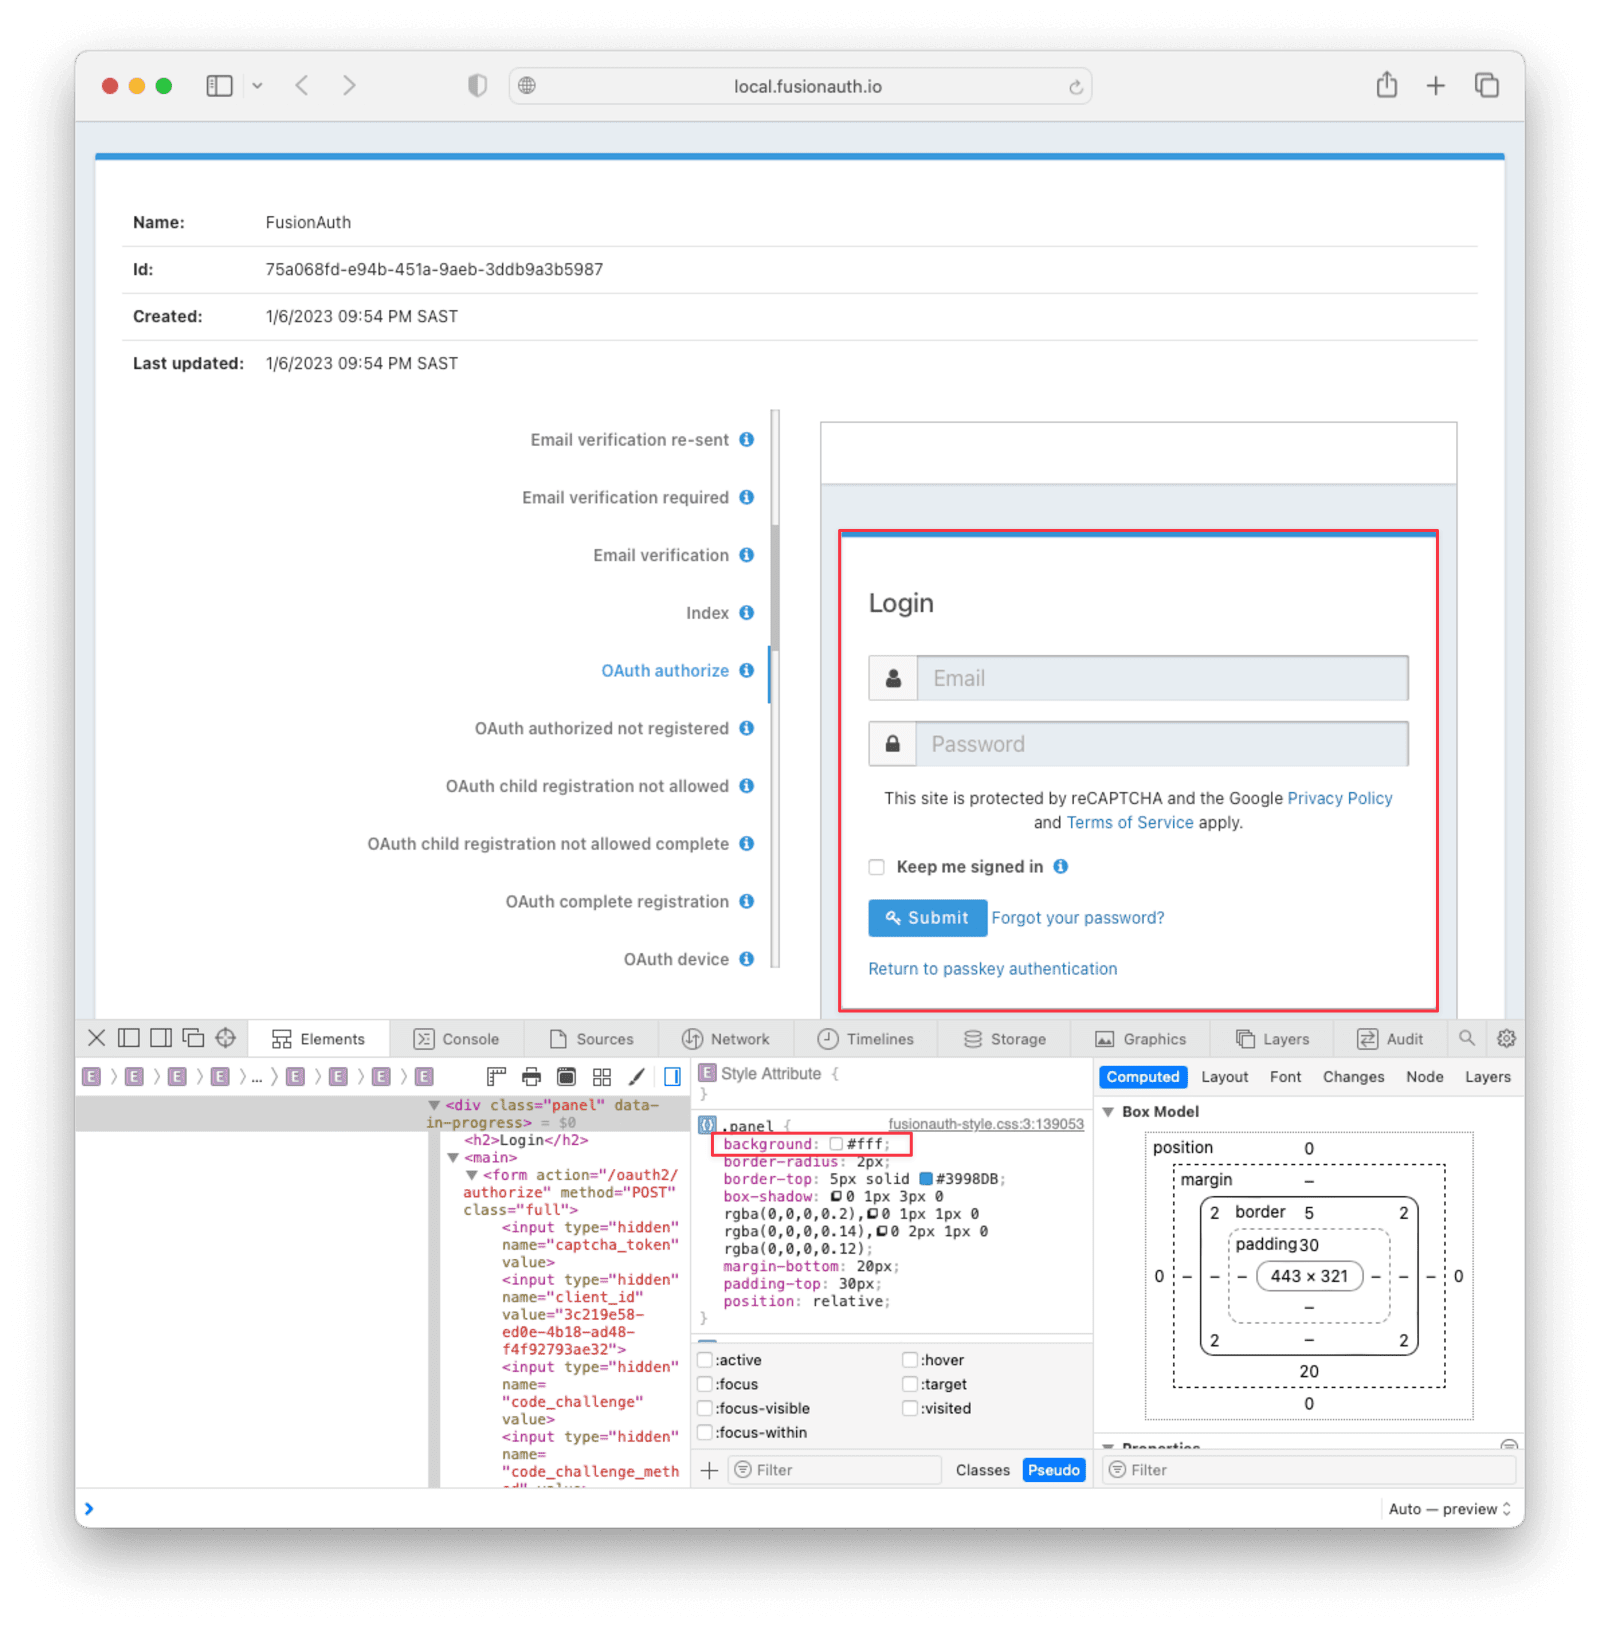
Task: Search resources with the magnifier icon
Action: click(x=1467, y=1038)
